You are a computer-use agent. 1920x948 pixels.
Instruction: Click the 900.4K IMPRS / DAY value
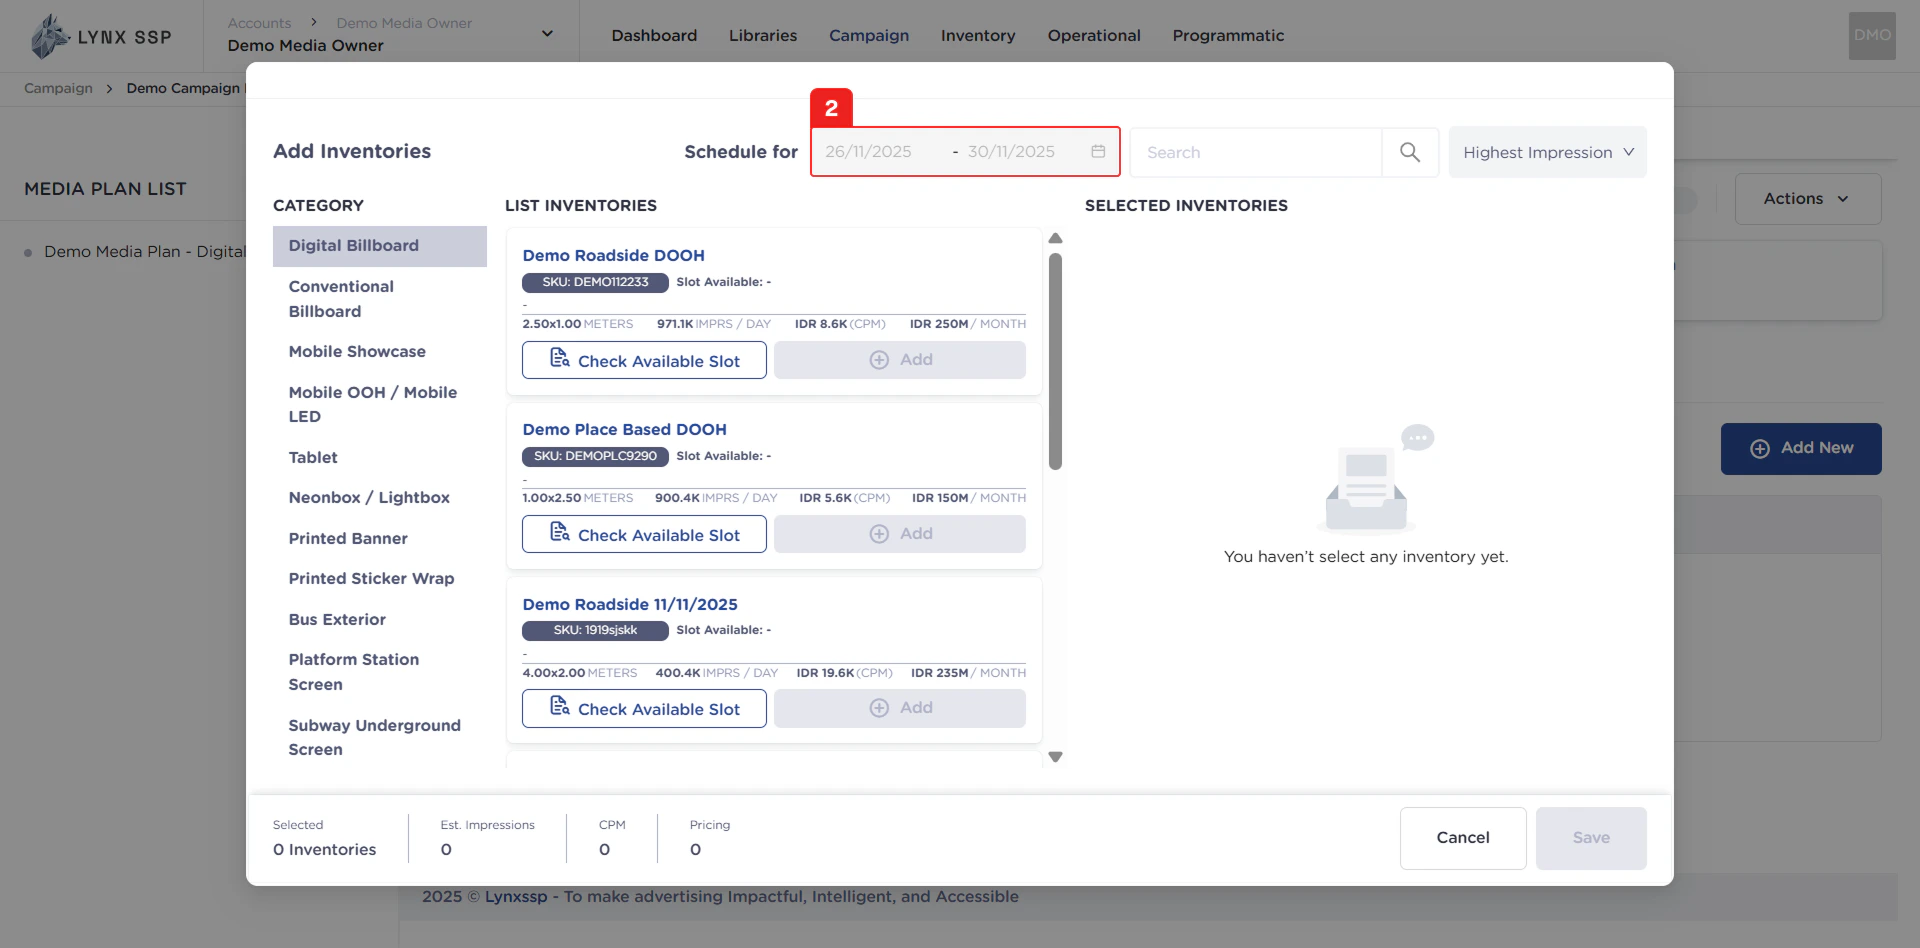coord(716,498)
